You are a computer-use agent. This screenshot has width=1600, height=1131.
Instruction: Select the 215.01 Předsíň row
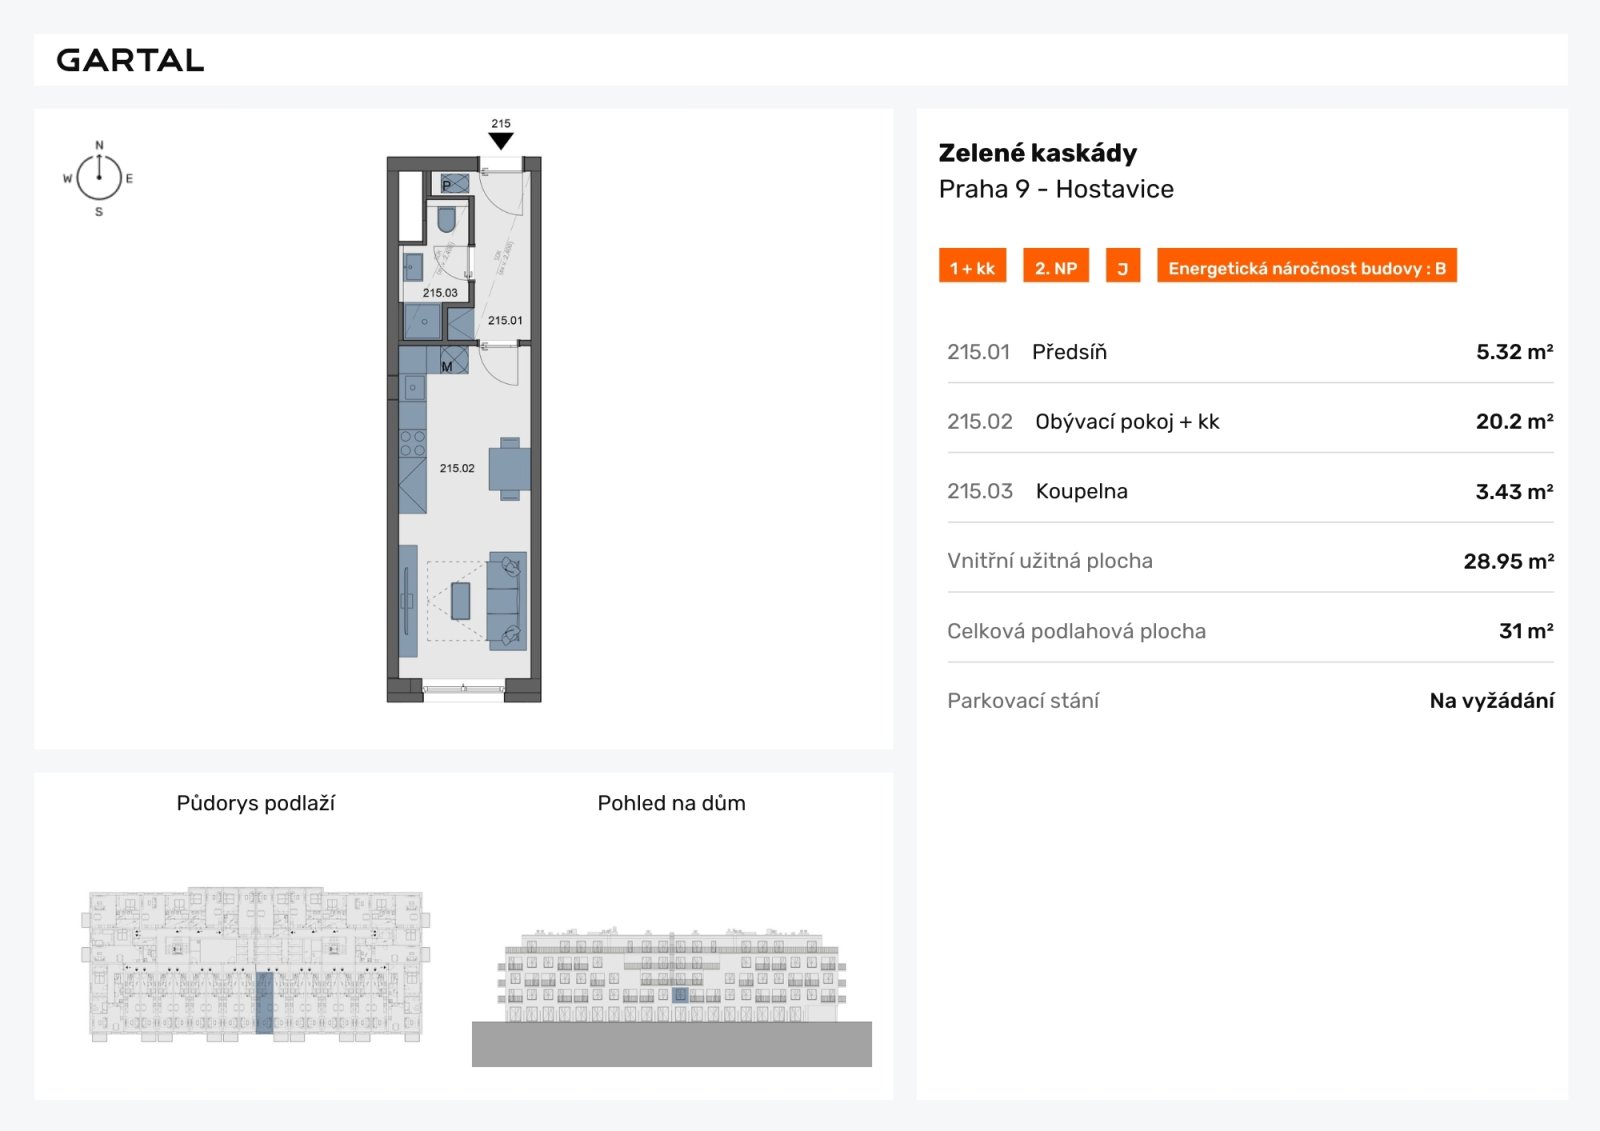tap(1250, 352)
